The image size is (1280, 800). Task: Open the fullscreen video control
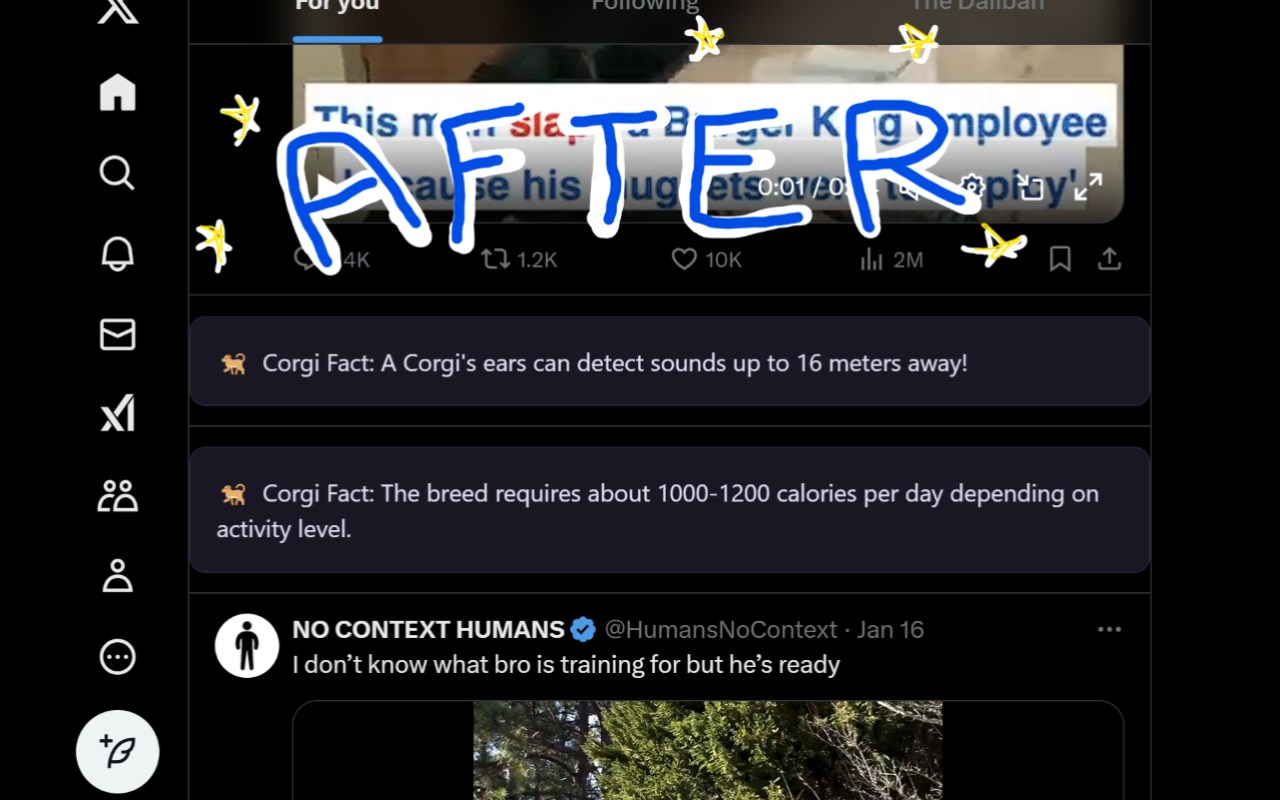(1088, 186)
